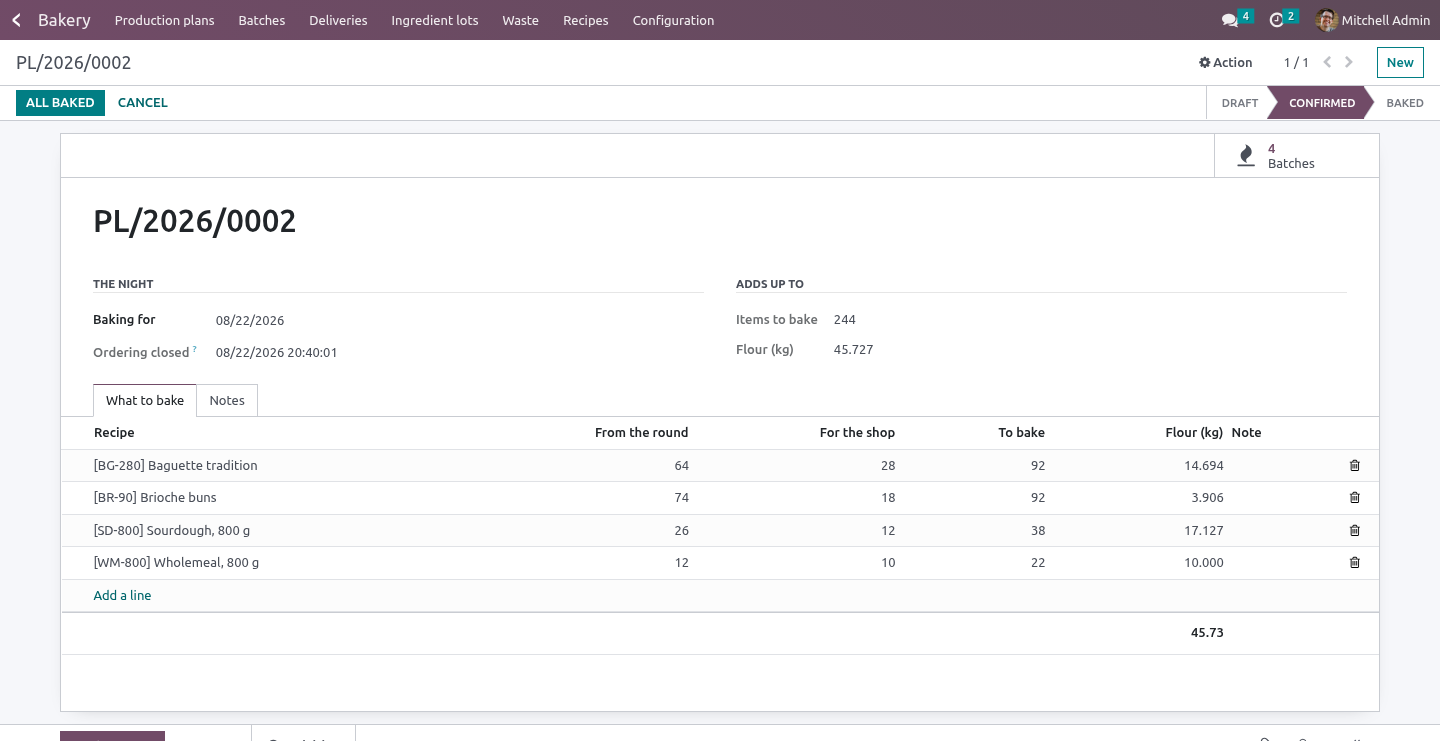Image resolution: width=1440 pixels, height=741 pixels.
Task: Open the conversations chat icon
Action: [x=1230, y=20]
